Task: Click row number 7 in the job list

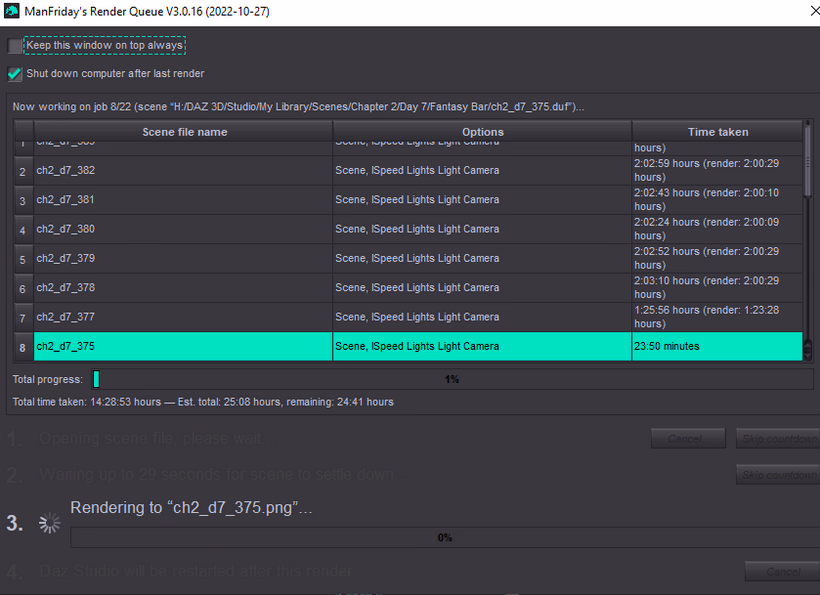Action: coord(22,318)
